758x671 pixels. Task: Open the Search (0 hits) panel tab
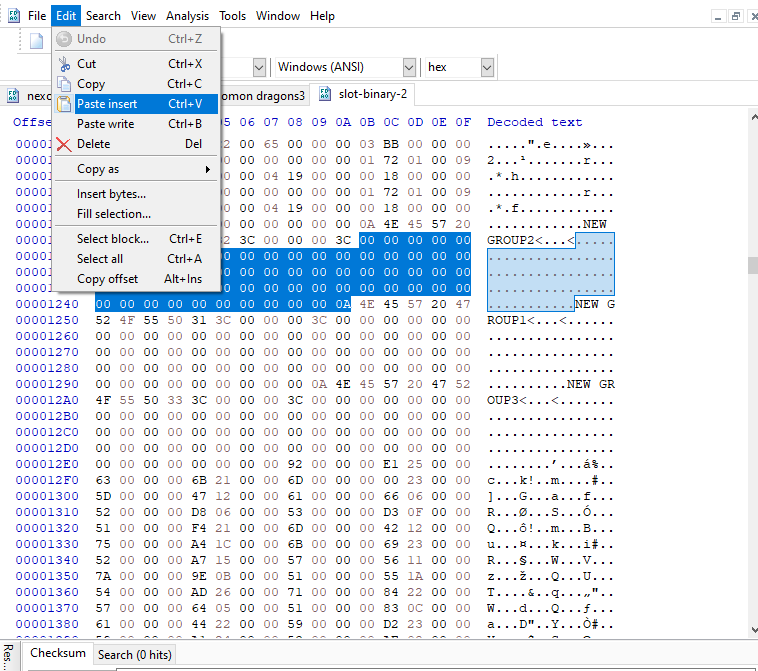point(134,655)
